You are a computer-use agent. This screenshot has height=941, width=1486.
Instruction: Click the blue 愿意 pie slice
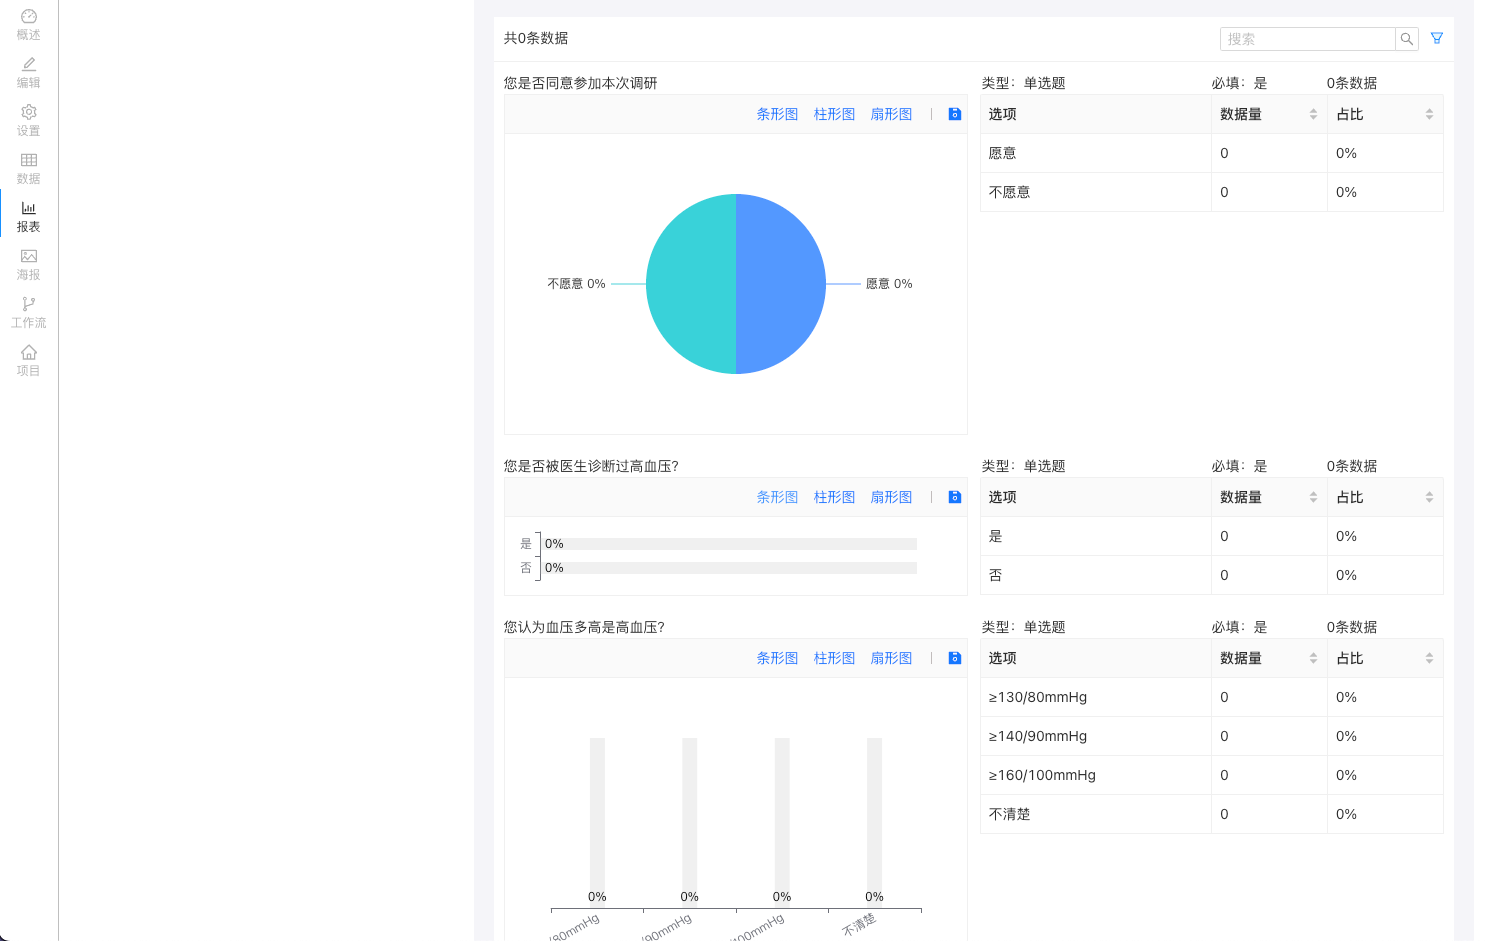(x=780, y=284)
